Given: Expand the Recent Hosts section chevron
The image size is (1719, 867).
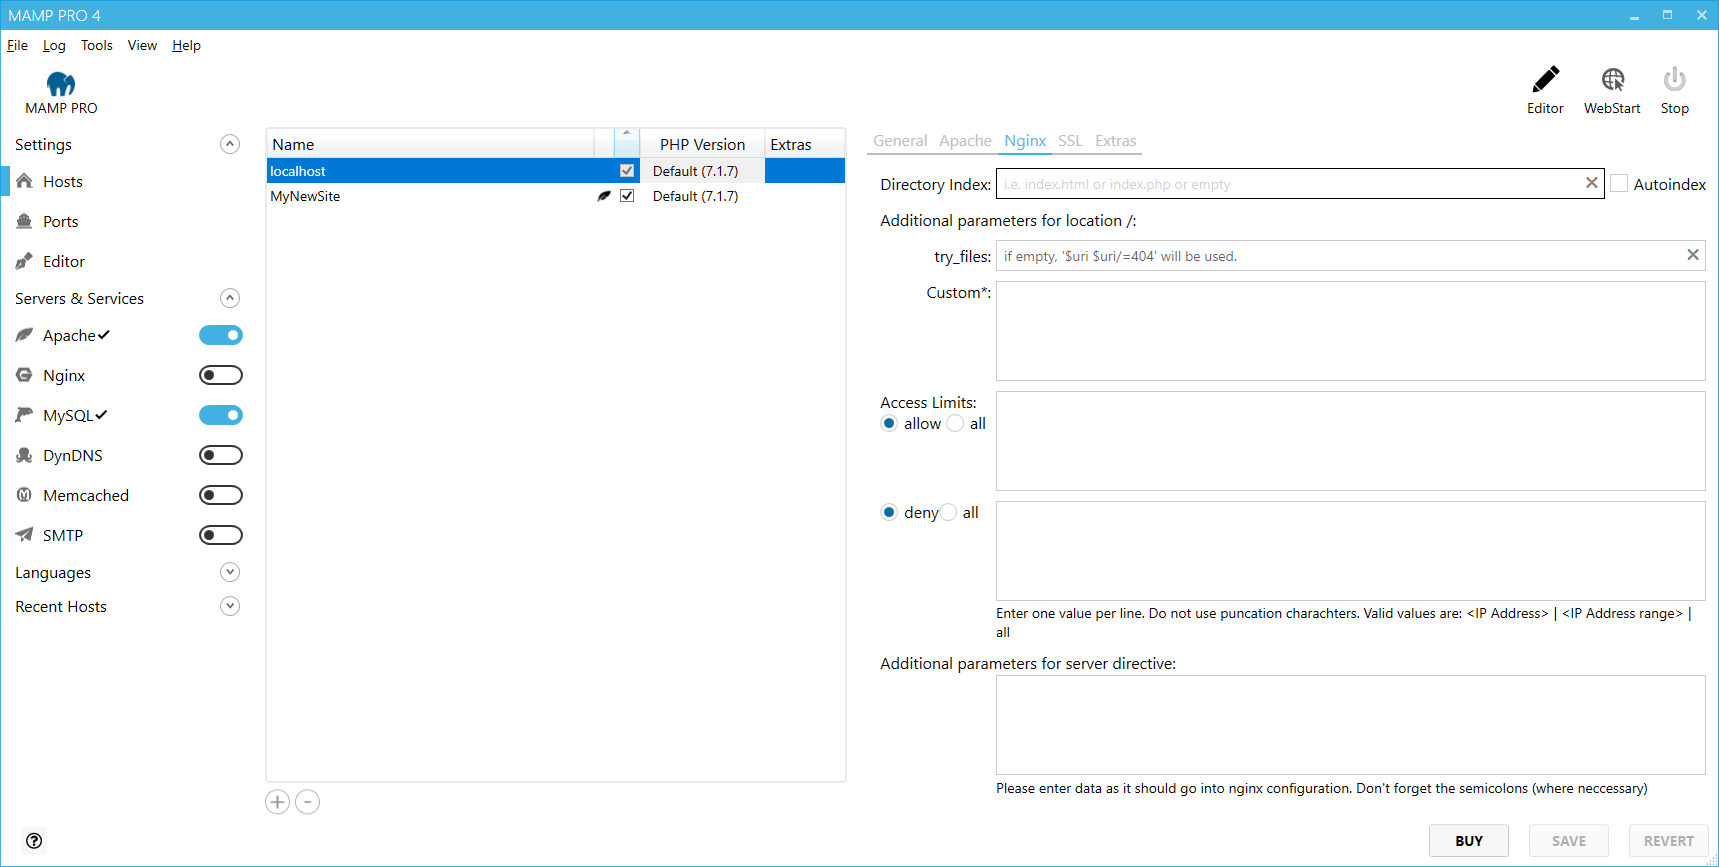Looking at the screenshot, I should click(x=230, y=606).
